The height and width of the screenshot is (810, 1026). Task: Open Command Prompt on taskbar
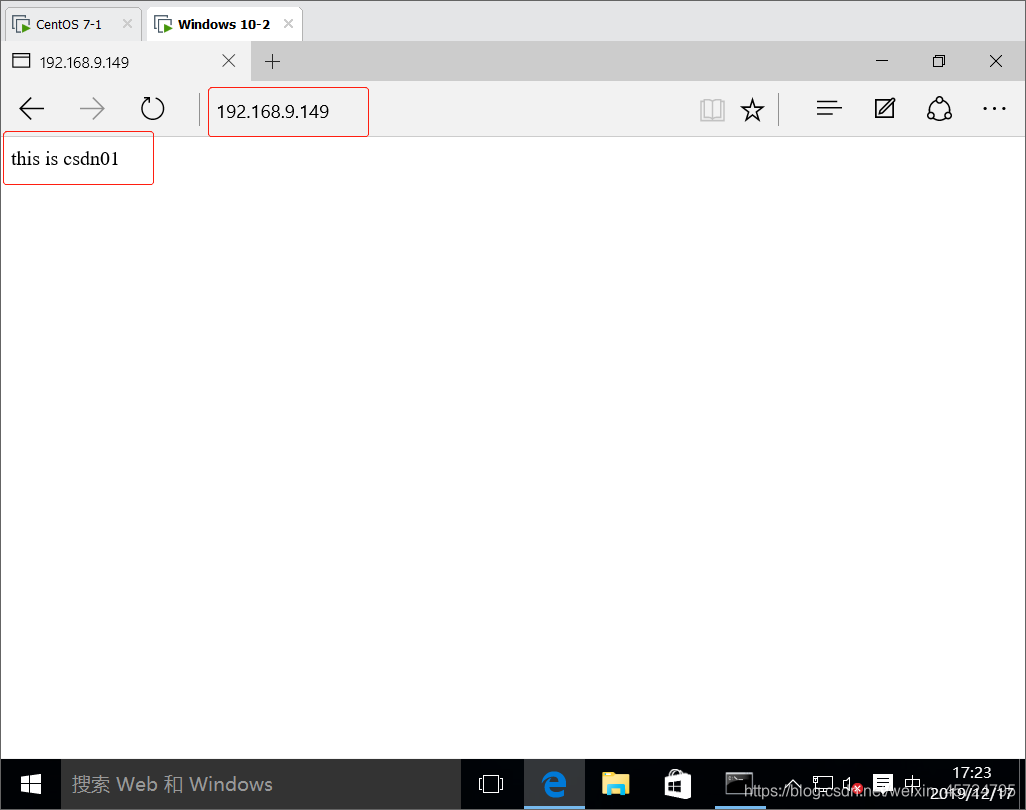739,784
